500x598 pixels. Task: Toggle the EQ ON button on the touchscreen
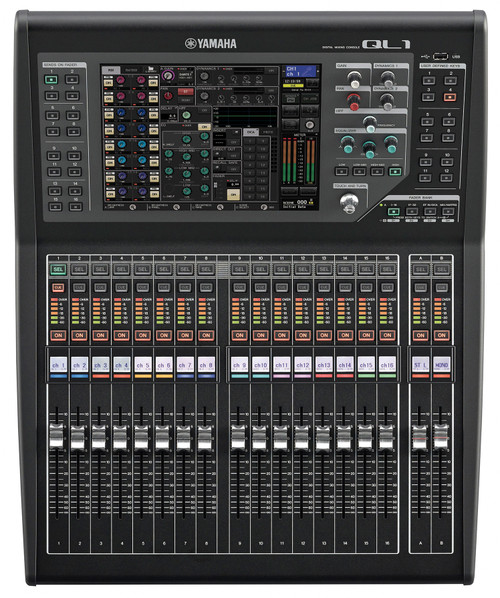pyautogui.click(x=205, y=126)
